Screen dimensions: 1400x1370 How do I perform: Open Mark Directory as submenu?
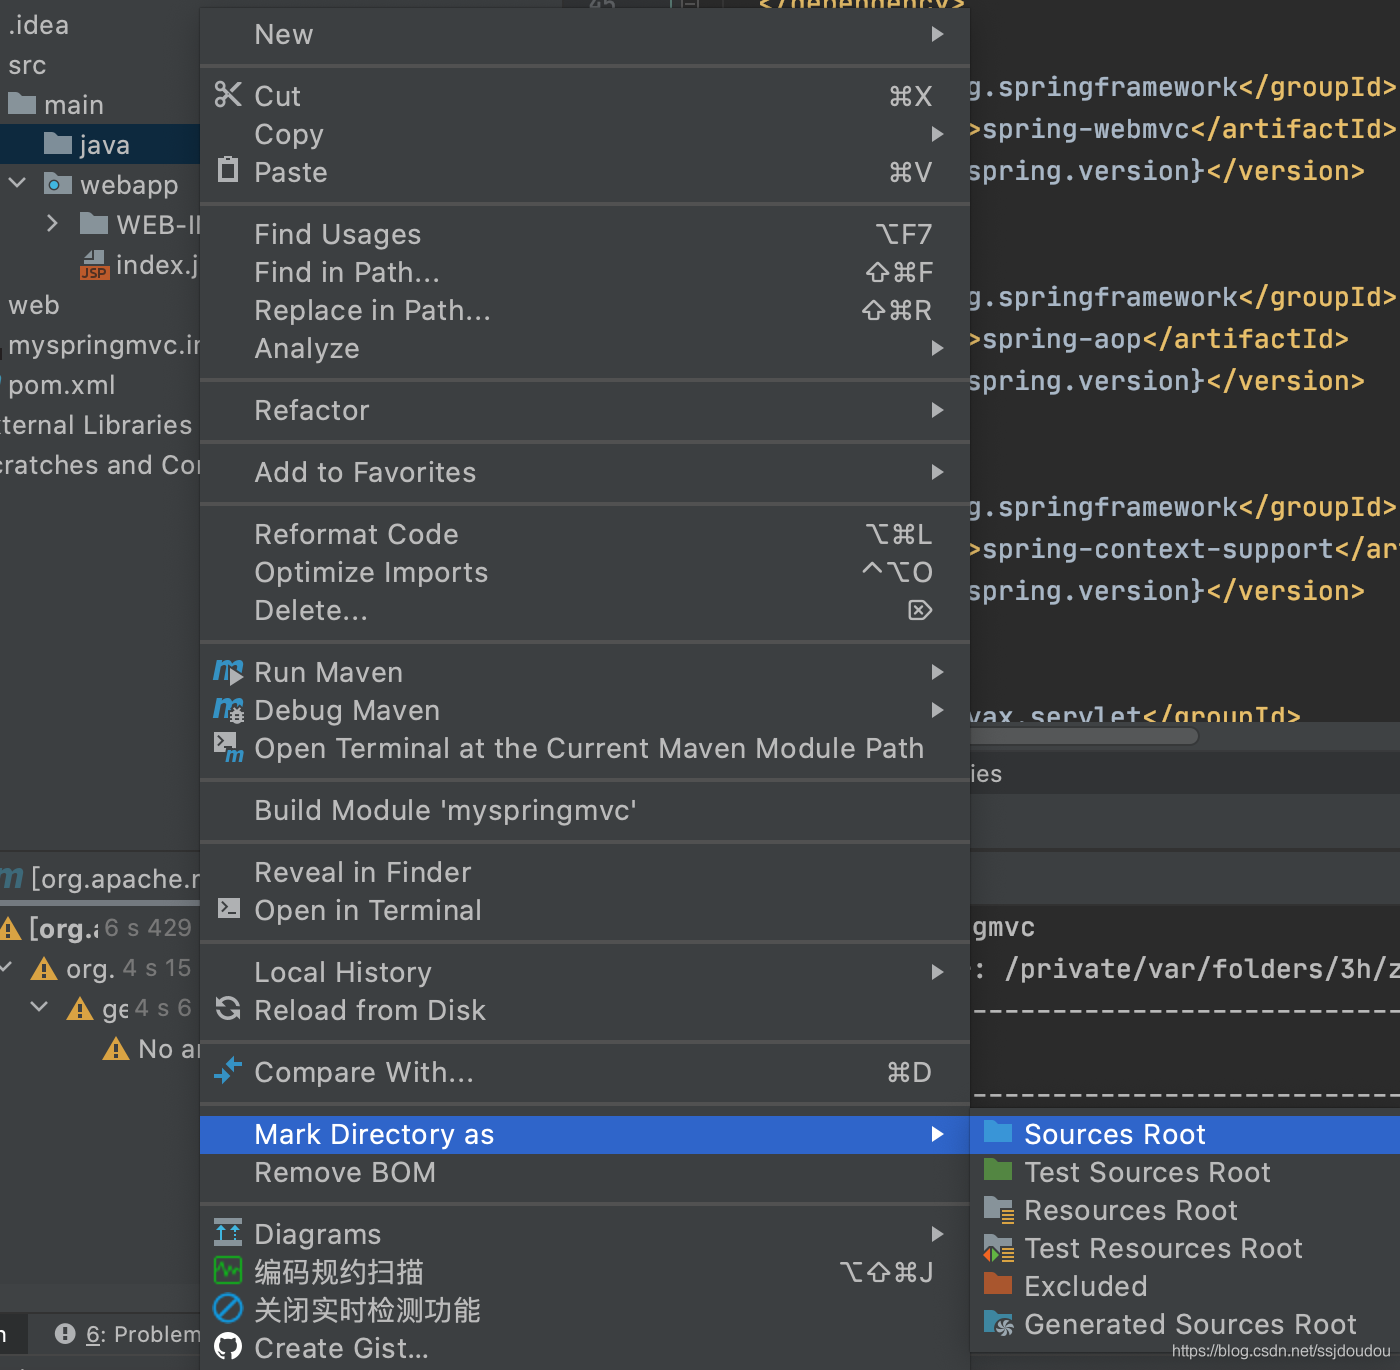[585, 1134]
